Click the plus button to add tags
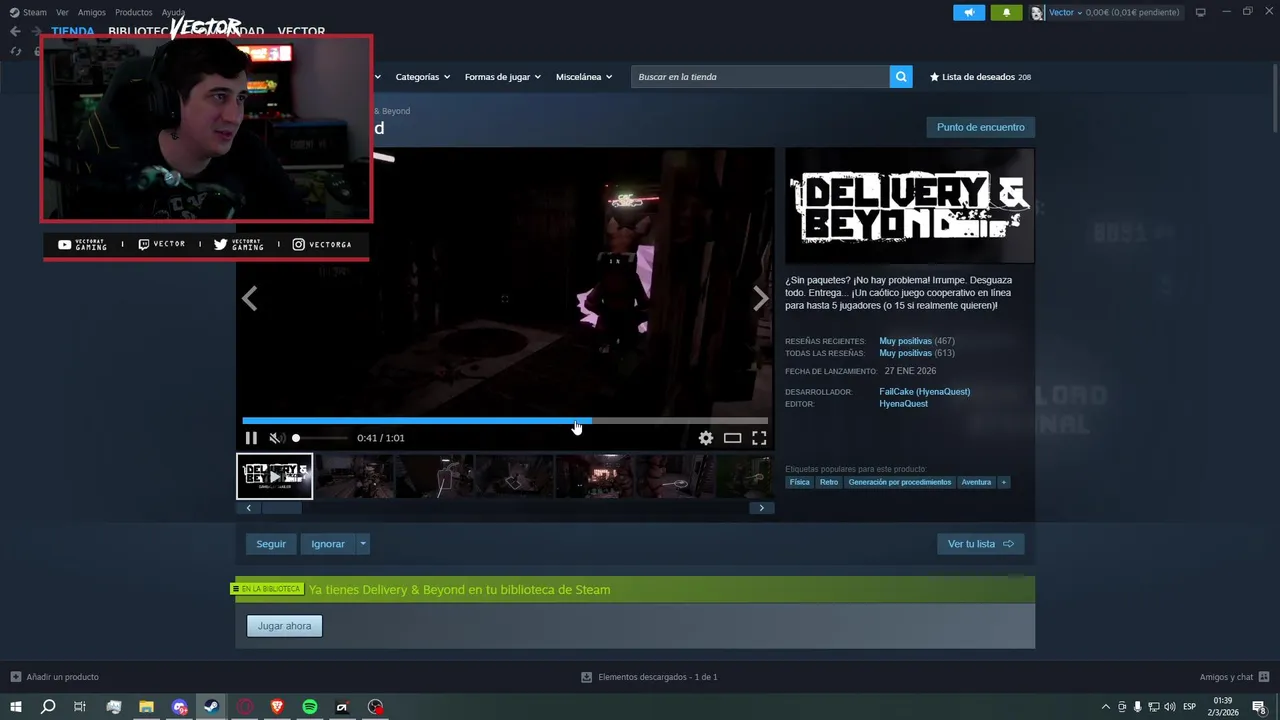1280x720 pixels. [x=1004, y=482]
